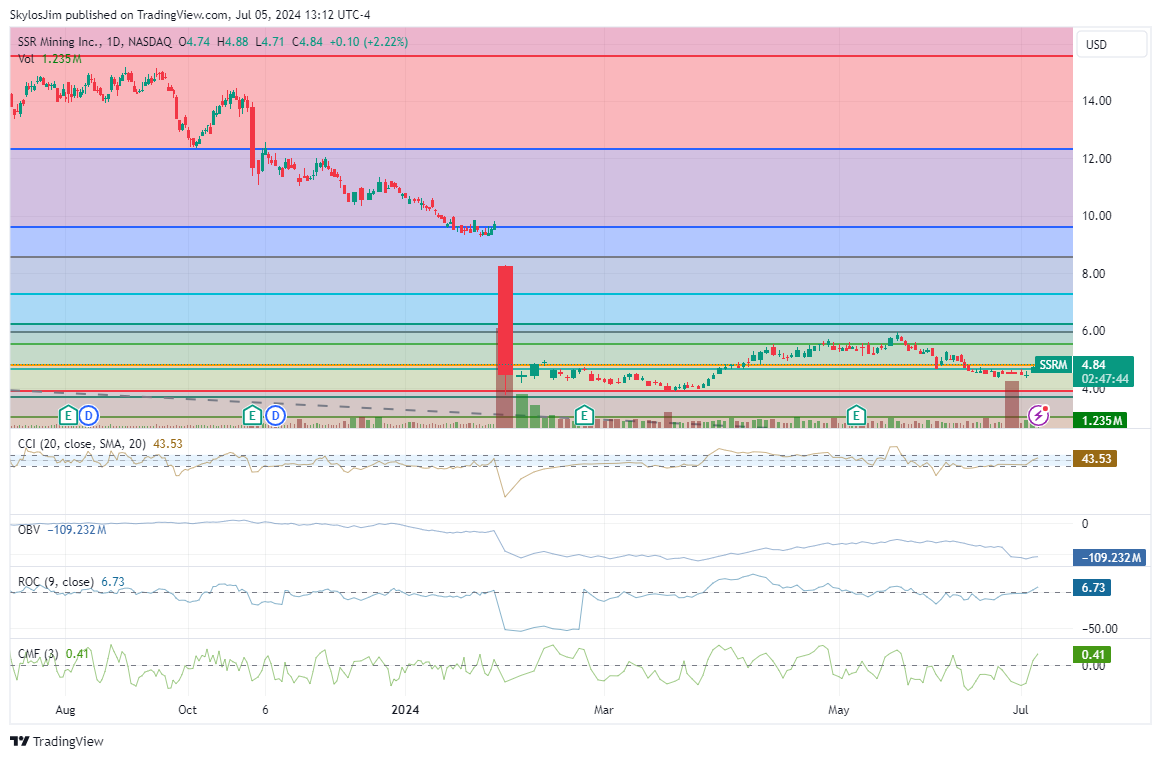The image size is (1161, 759).
Task: Click the Vol 1.235M indicator legend
Action: coord(50,58)
